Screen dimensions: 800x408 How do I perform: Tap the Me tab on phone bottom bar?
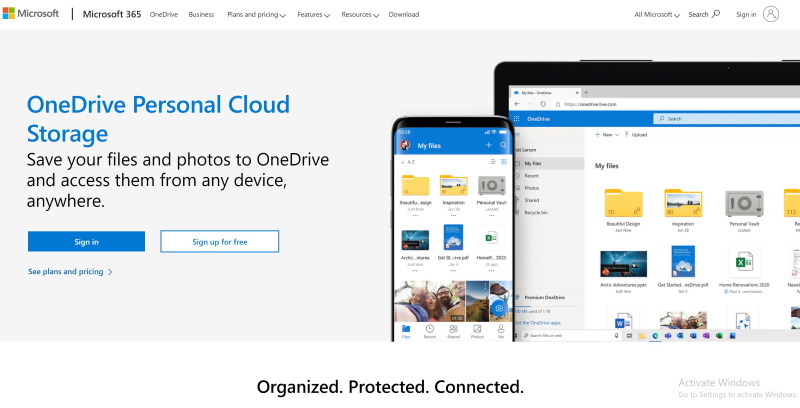[501, 332]
